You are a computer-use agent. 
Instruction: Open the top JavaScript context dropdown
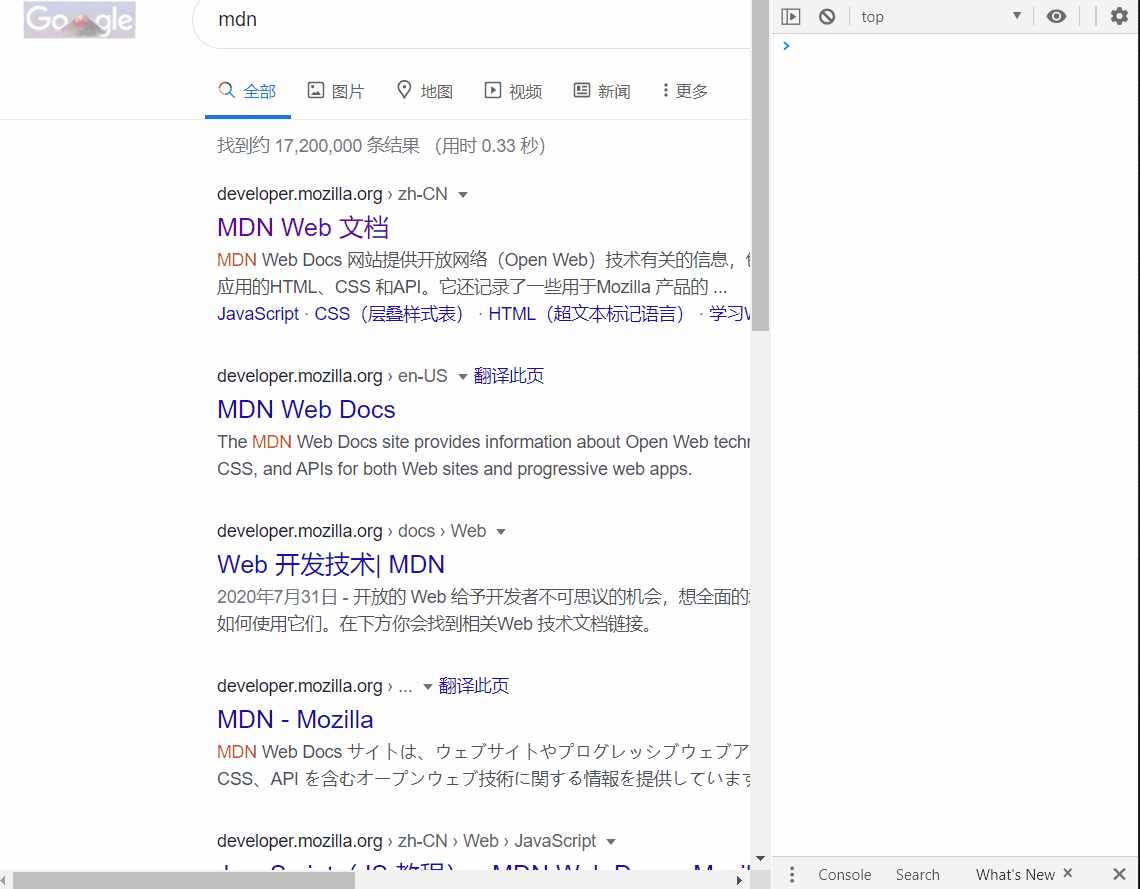[942, 17]
